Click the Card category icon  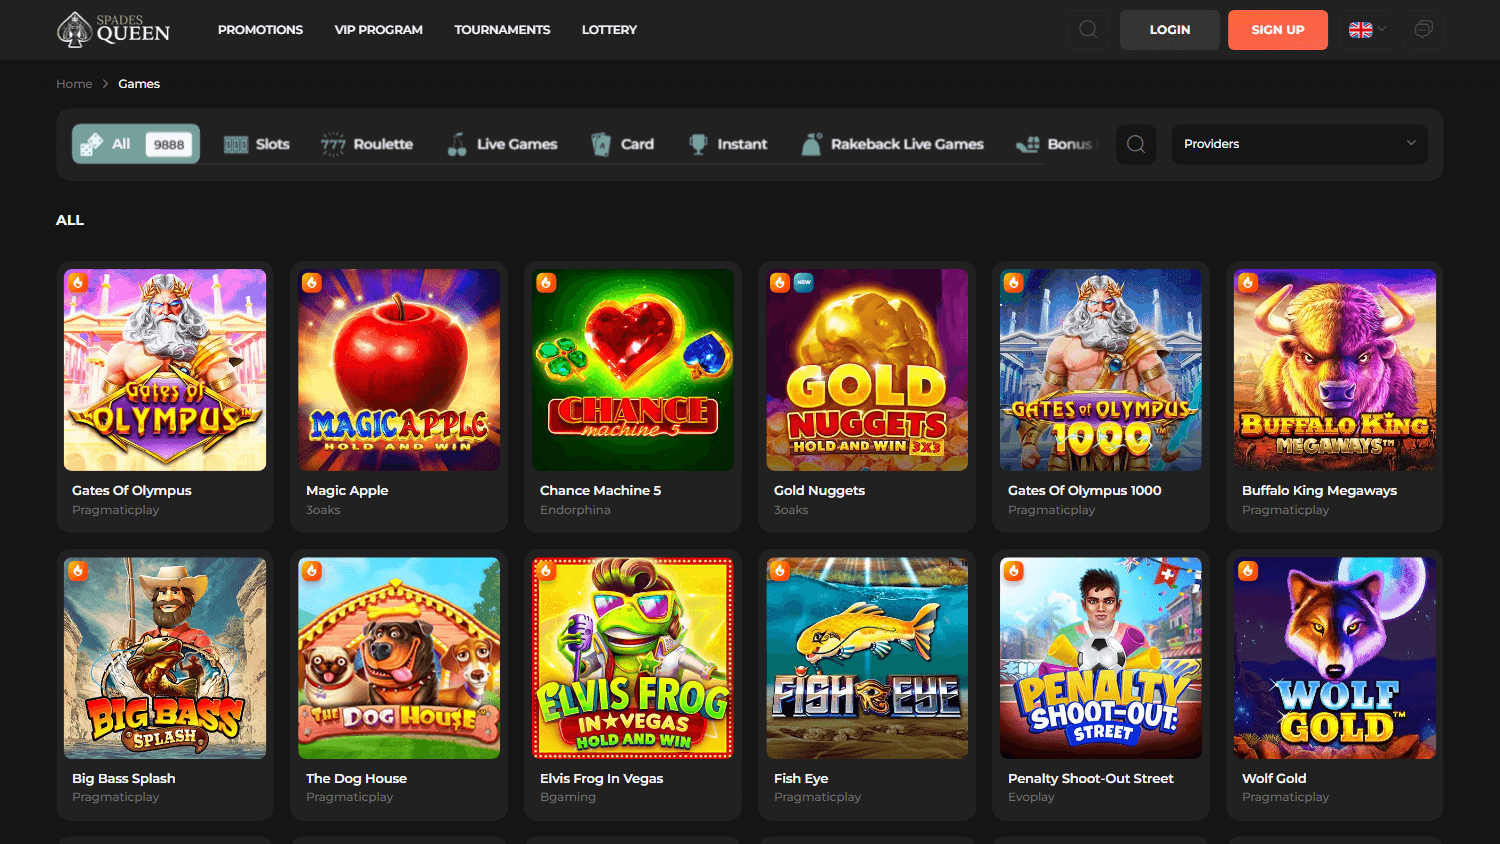pos(601,144)
